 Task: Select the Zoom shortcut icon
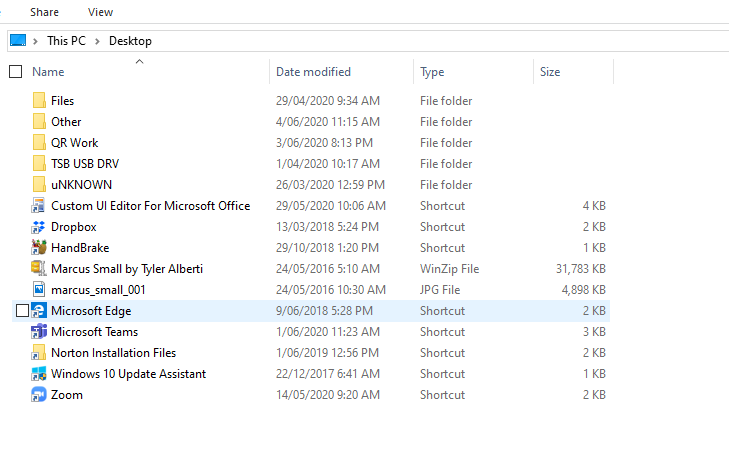pyautogui.click(x=39, y=395)
